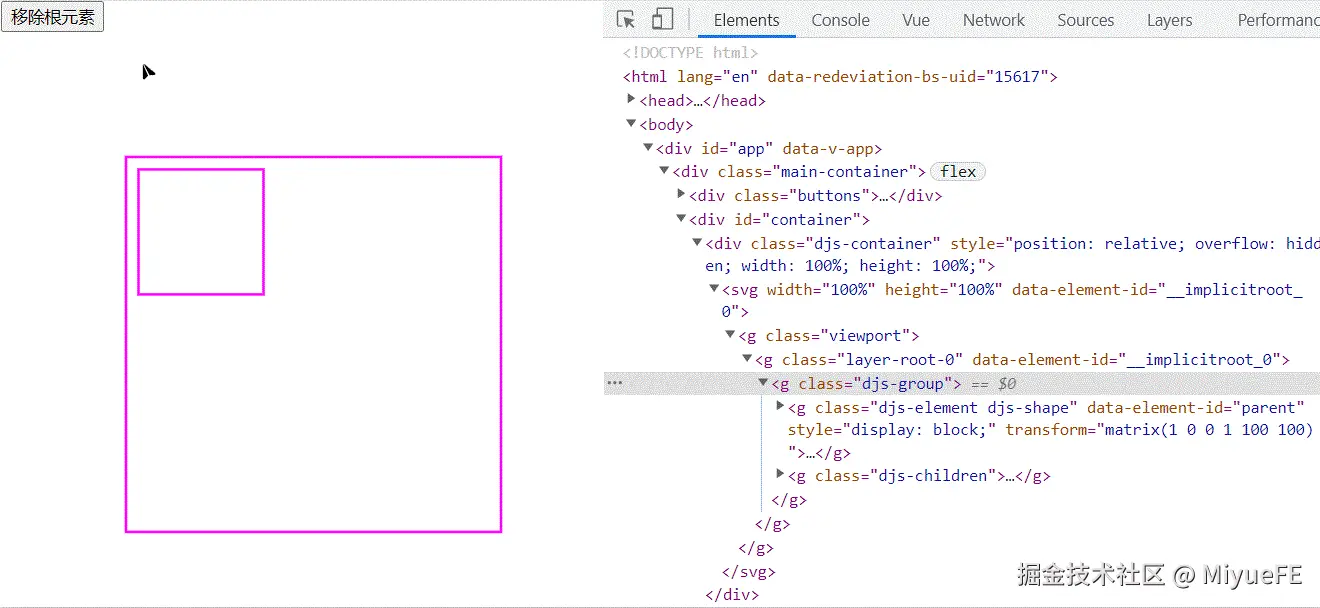Collapse the viewport g element
The height and width of the screenshot is (608, 1320).
pyautogui.click(x=730, y=335)
